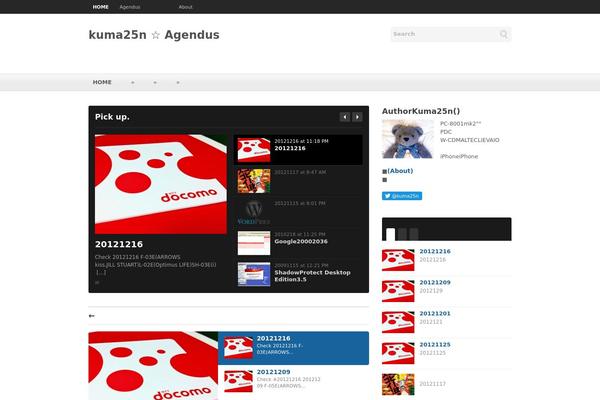Image resolution: width=600 pixels, height=400 pixels.
Task: Switch to the second dark sidebar tab
Action: point(402,234)
